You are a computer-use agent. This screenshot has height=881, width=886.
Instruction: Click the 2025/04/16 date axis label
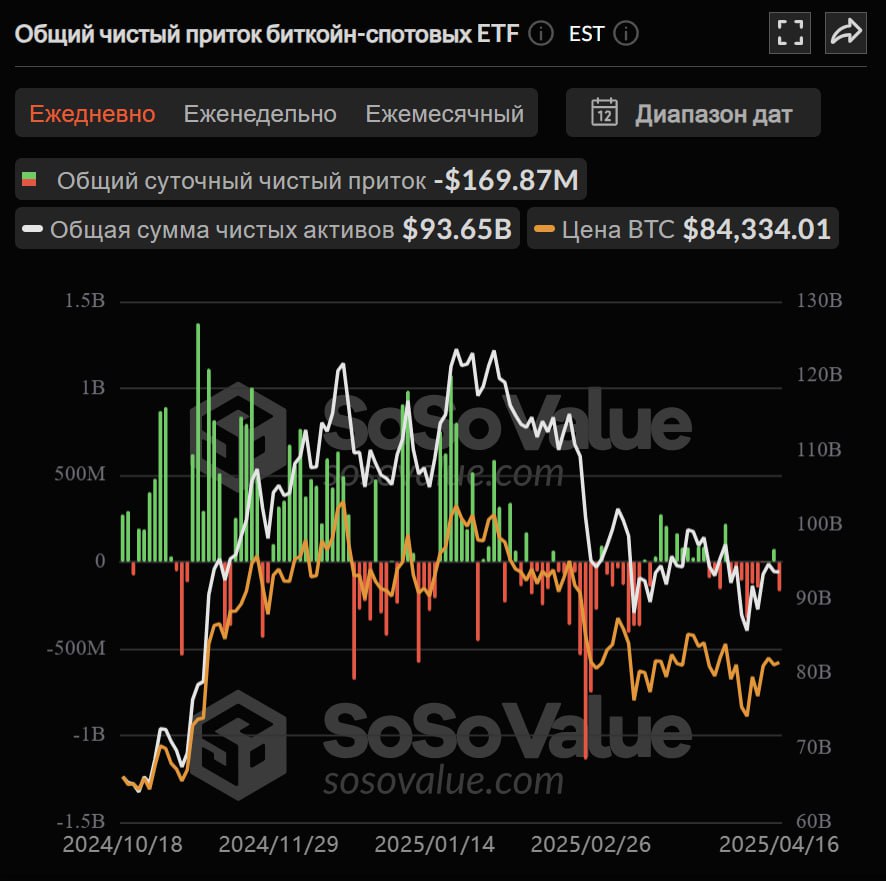click(779, 844)
